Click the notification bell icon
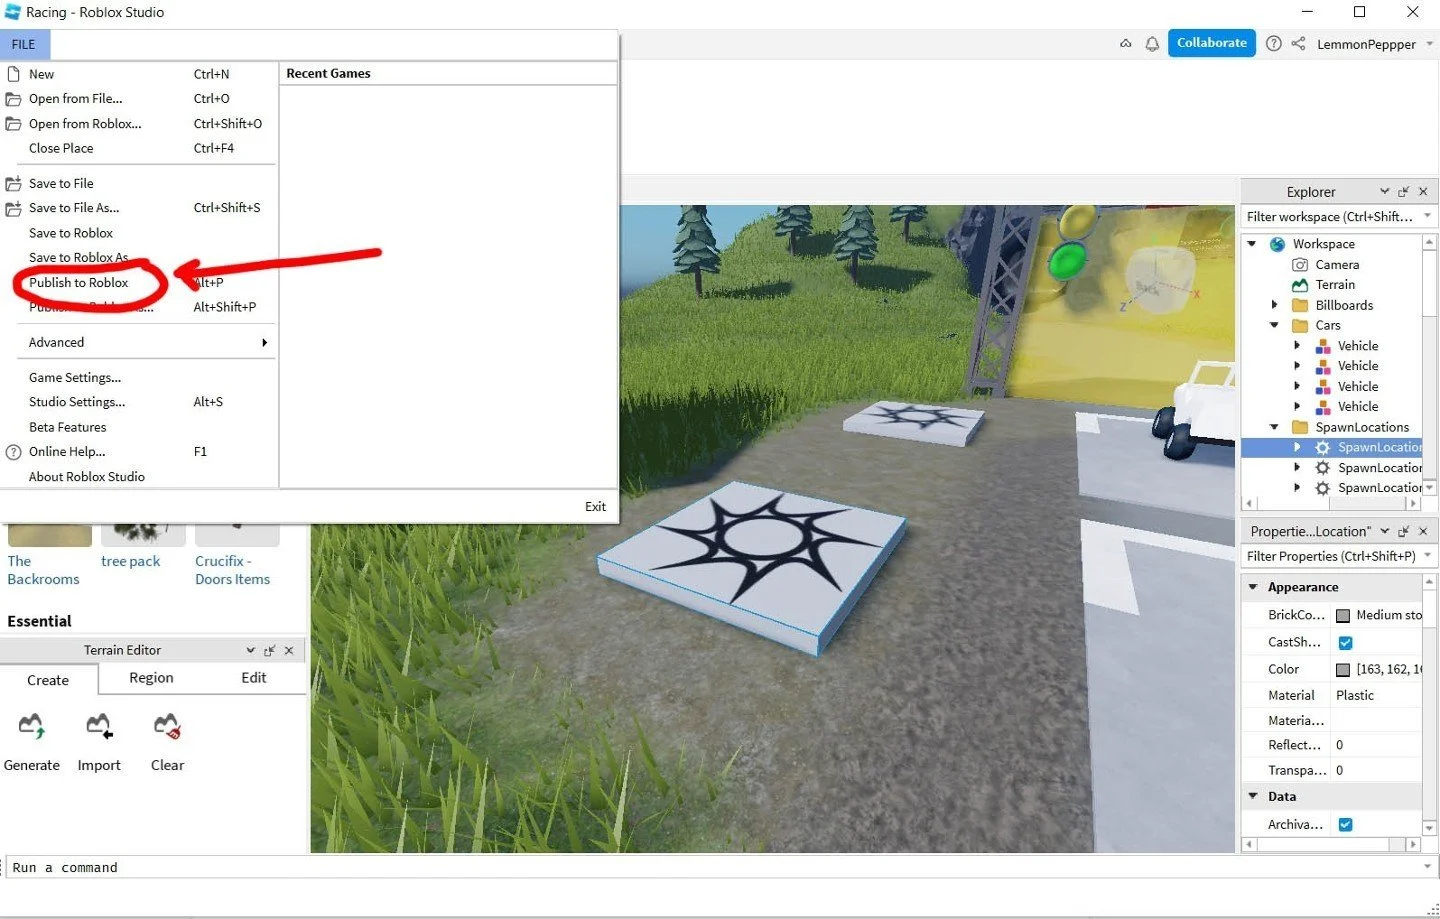 point(1152,44)
